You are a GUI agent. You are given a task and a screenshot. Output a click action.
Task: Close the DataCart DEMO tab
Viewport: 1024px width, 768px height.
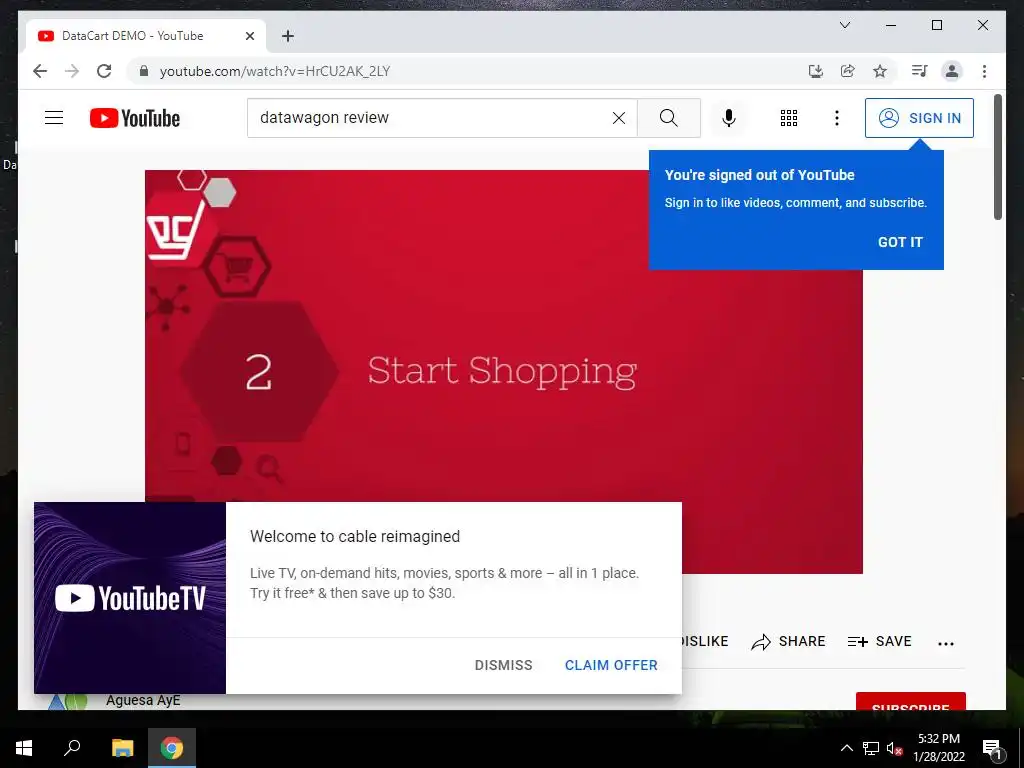pos(249,36)
